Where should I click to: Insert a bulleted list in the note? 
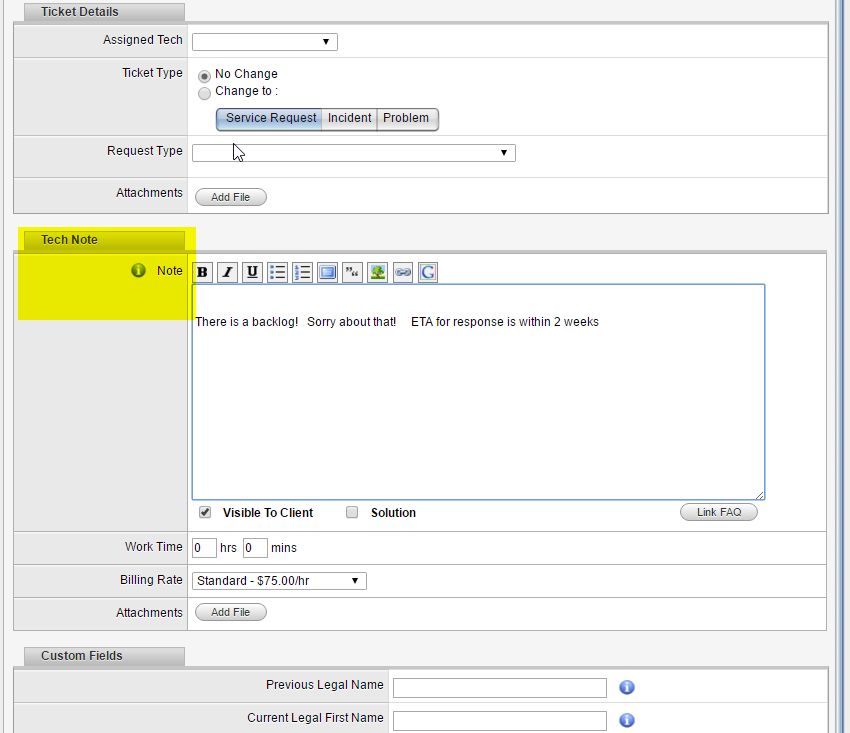click(x=277, y=272)
